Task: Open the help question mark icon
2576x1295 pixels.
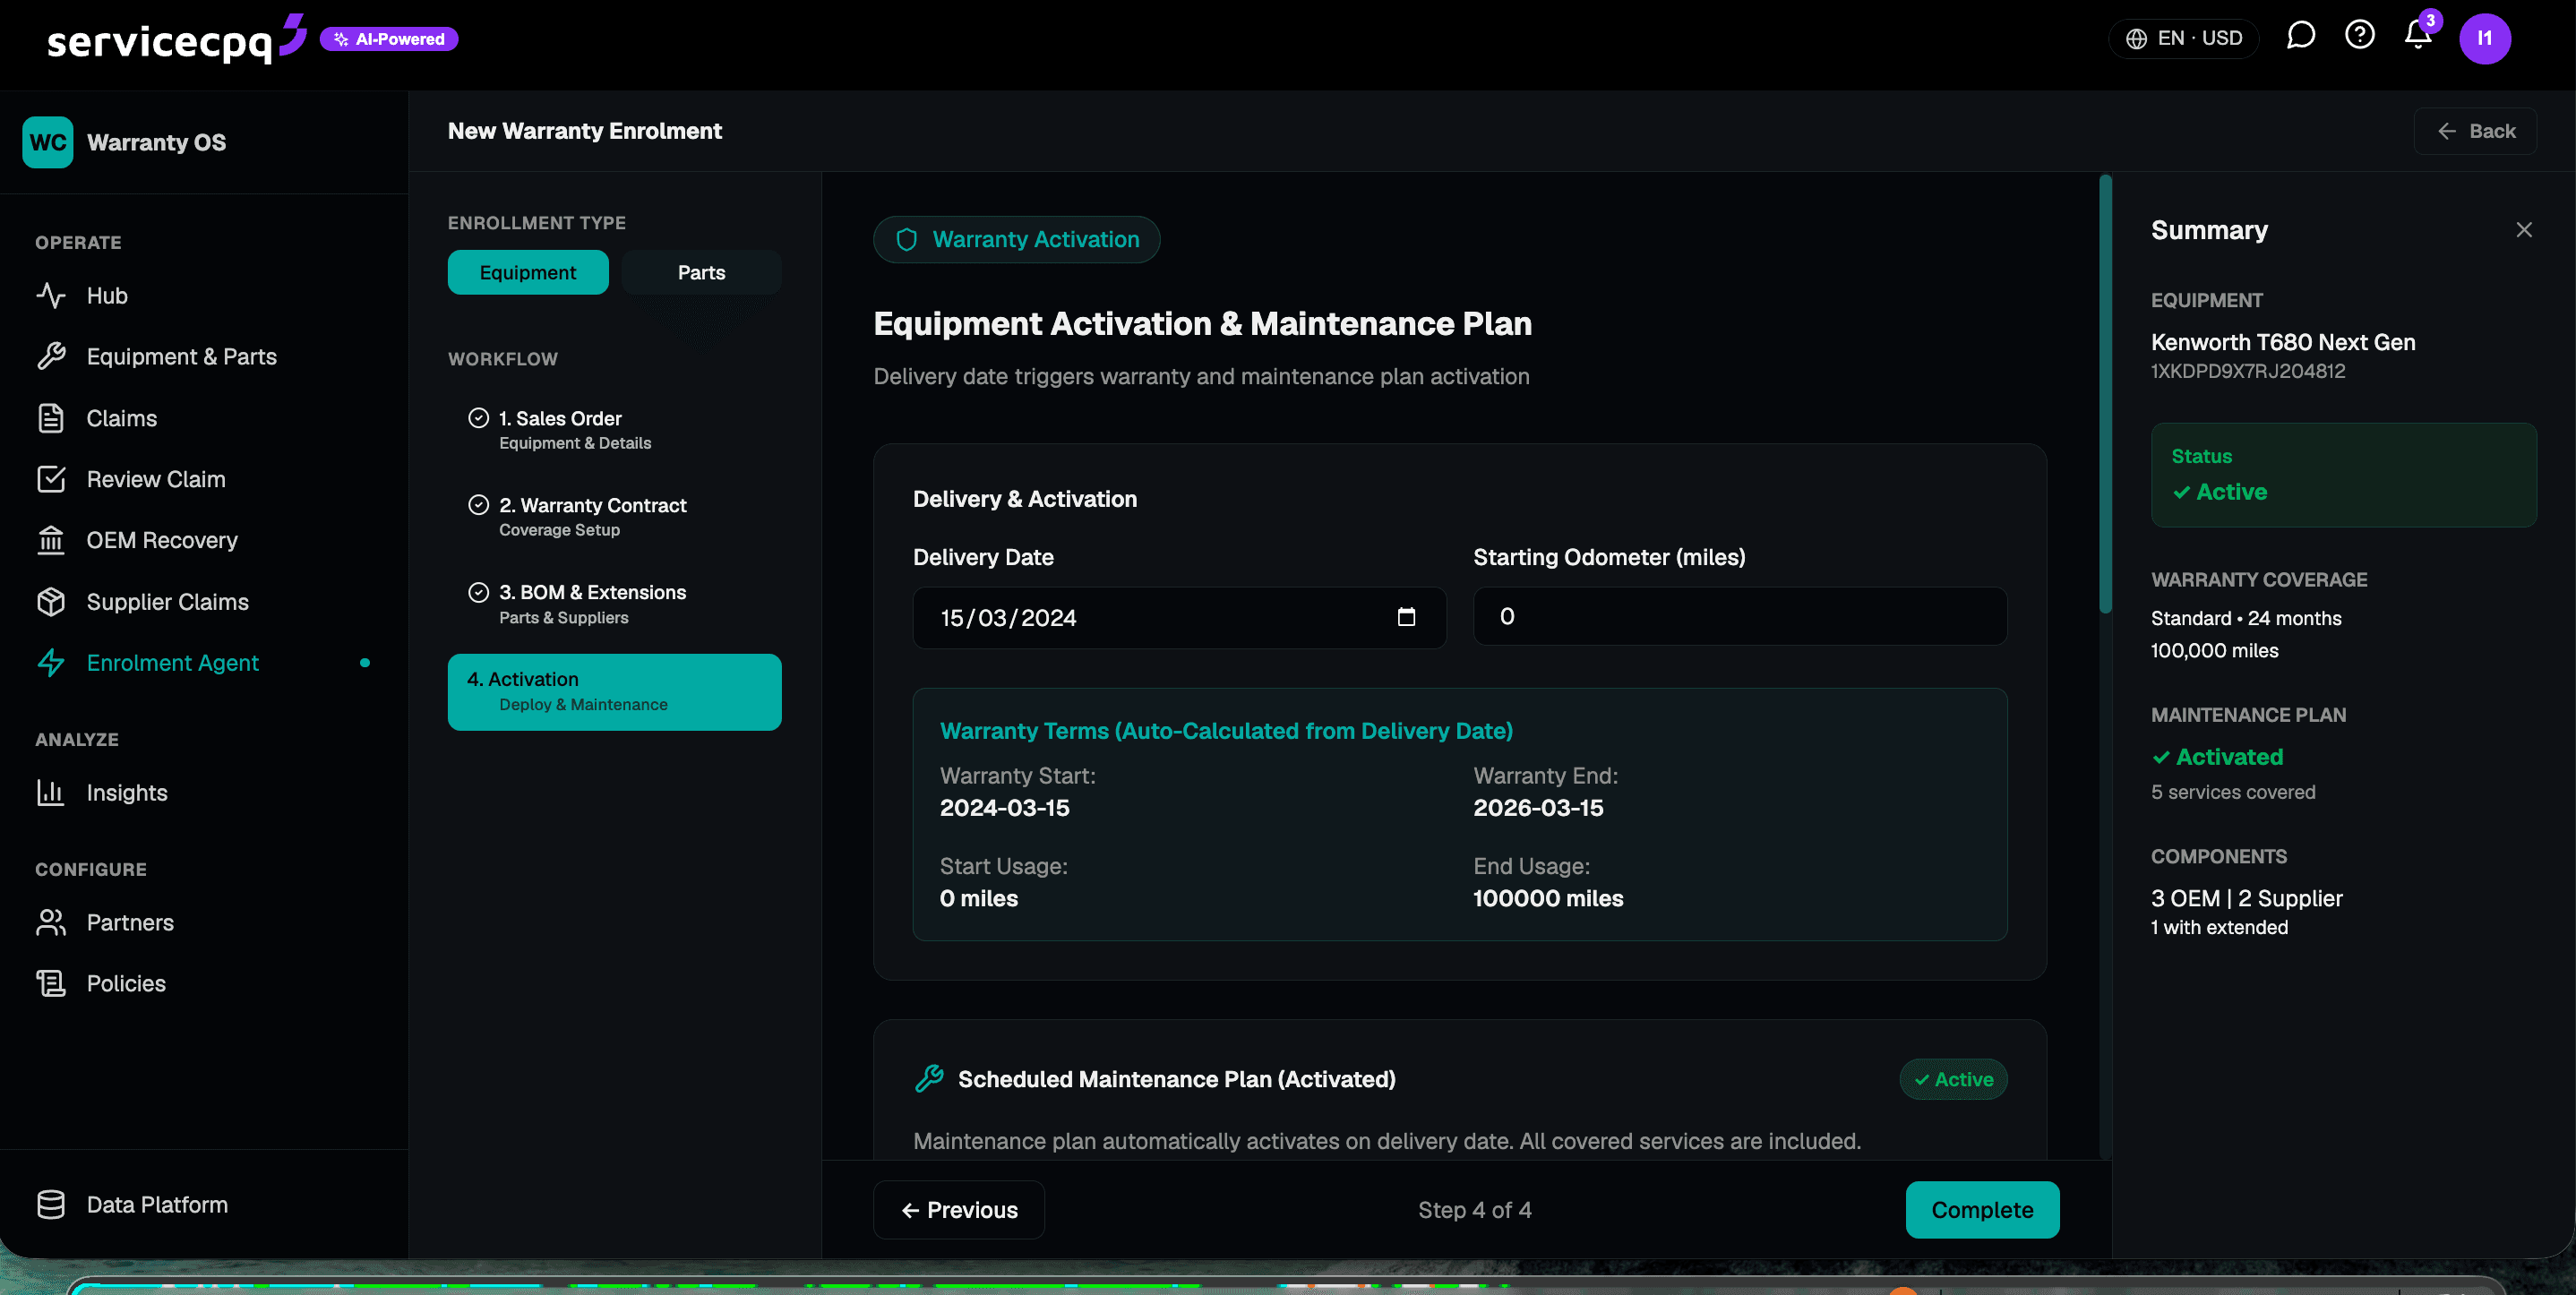Action: pyautogui.click(x=2359, y=36)
